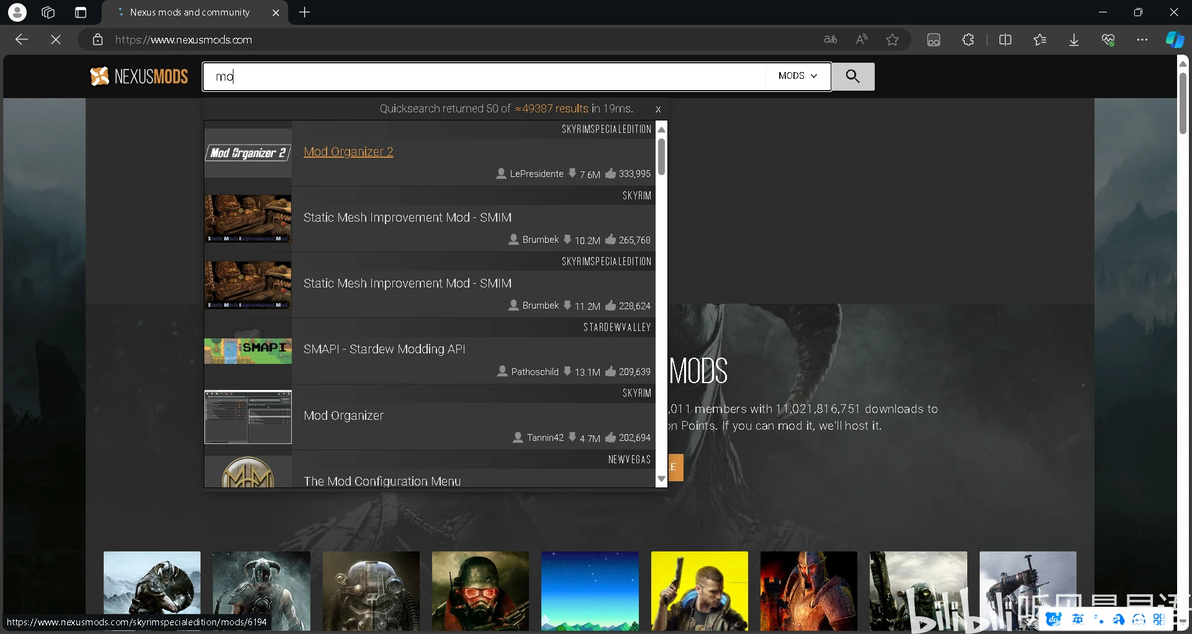Open the downloads icon
Image resolution: width=1192 pixels, height=634 pixels.
point(1074,40)
